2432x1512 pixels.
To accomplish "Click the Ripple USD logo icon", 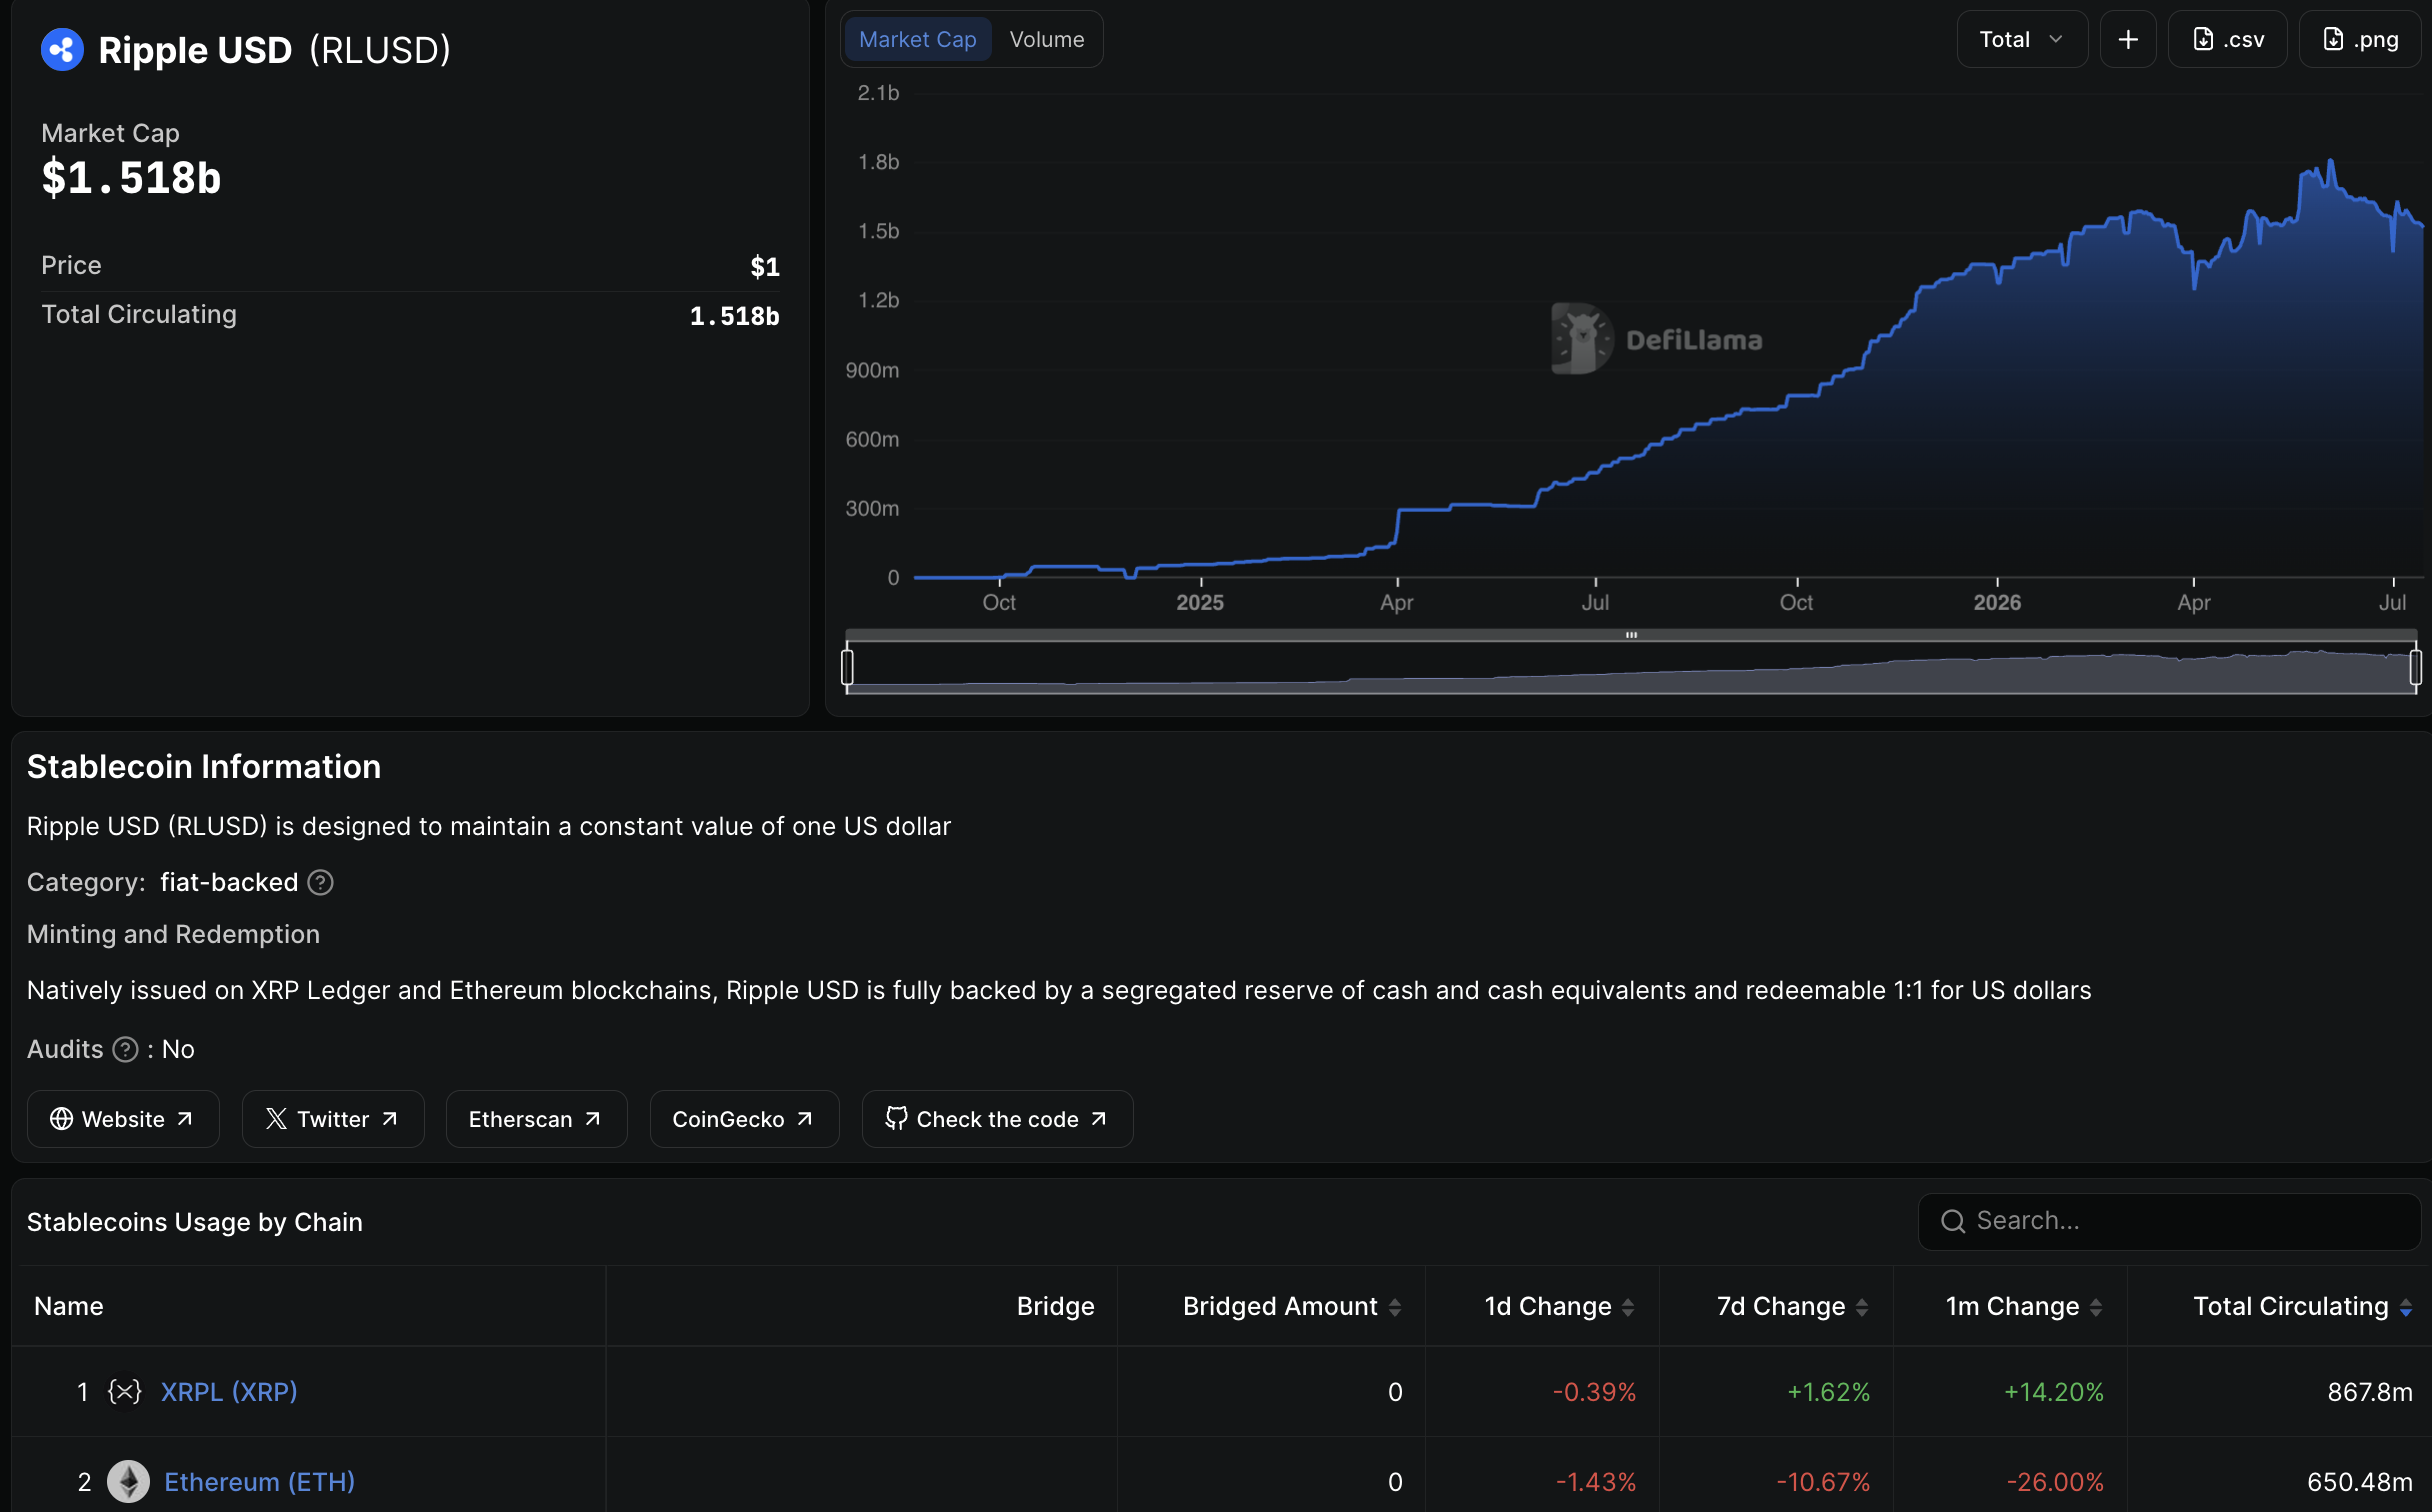I will point(62,50).
